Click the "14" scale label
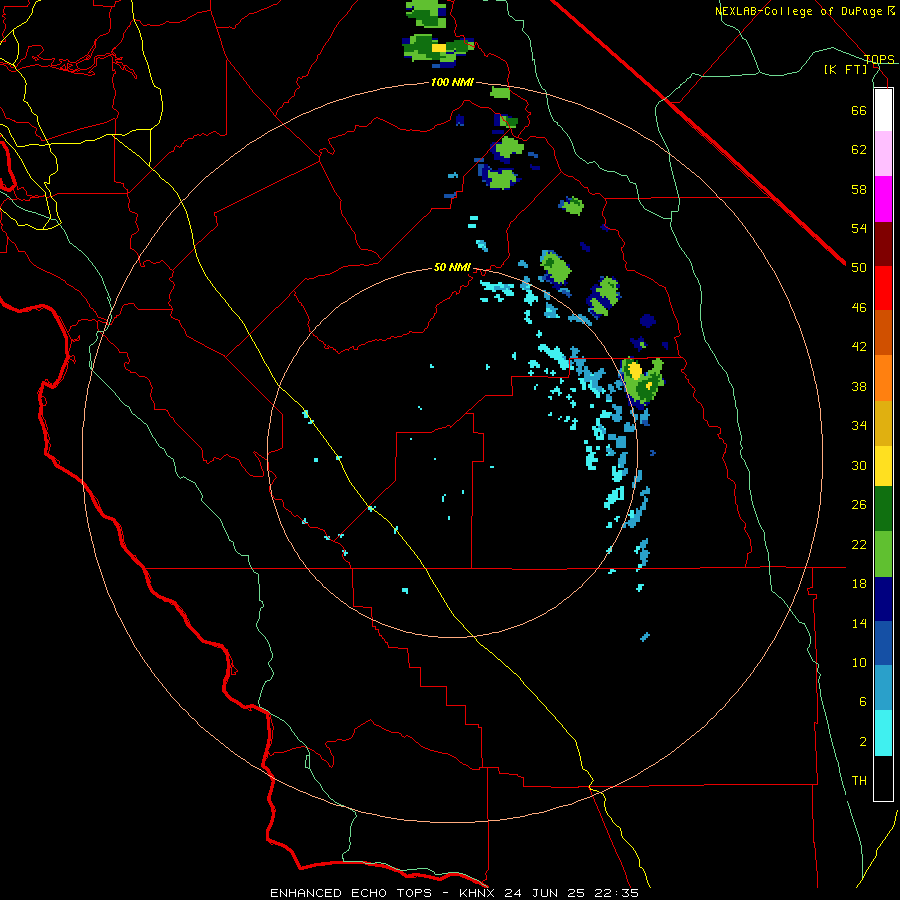The width and height of the screenshot is (900, 900). point(859,623)
